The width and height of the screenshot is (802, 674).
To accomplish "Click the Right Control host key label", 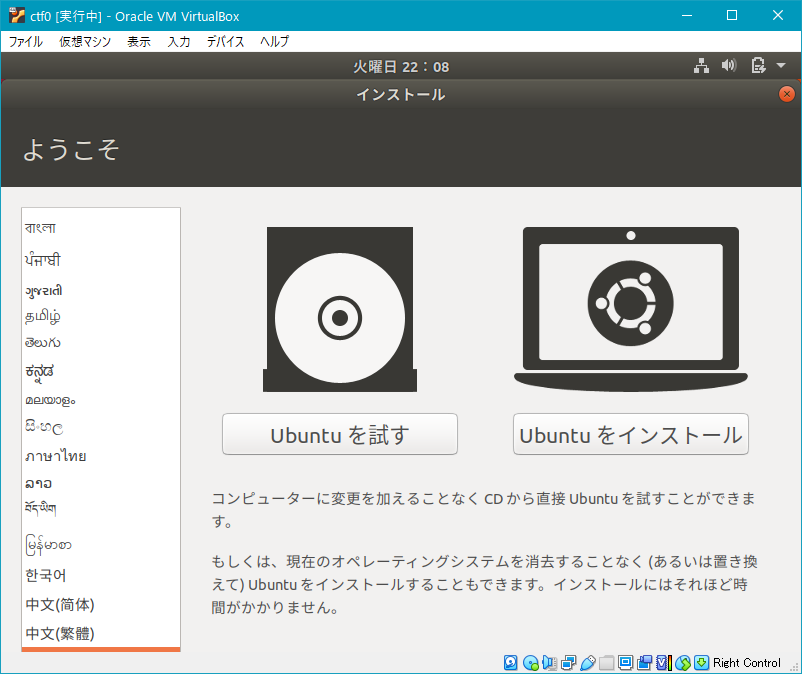I will pyautogui.click(x=747, y=663).
